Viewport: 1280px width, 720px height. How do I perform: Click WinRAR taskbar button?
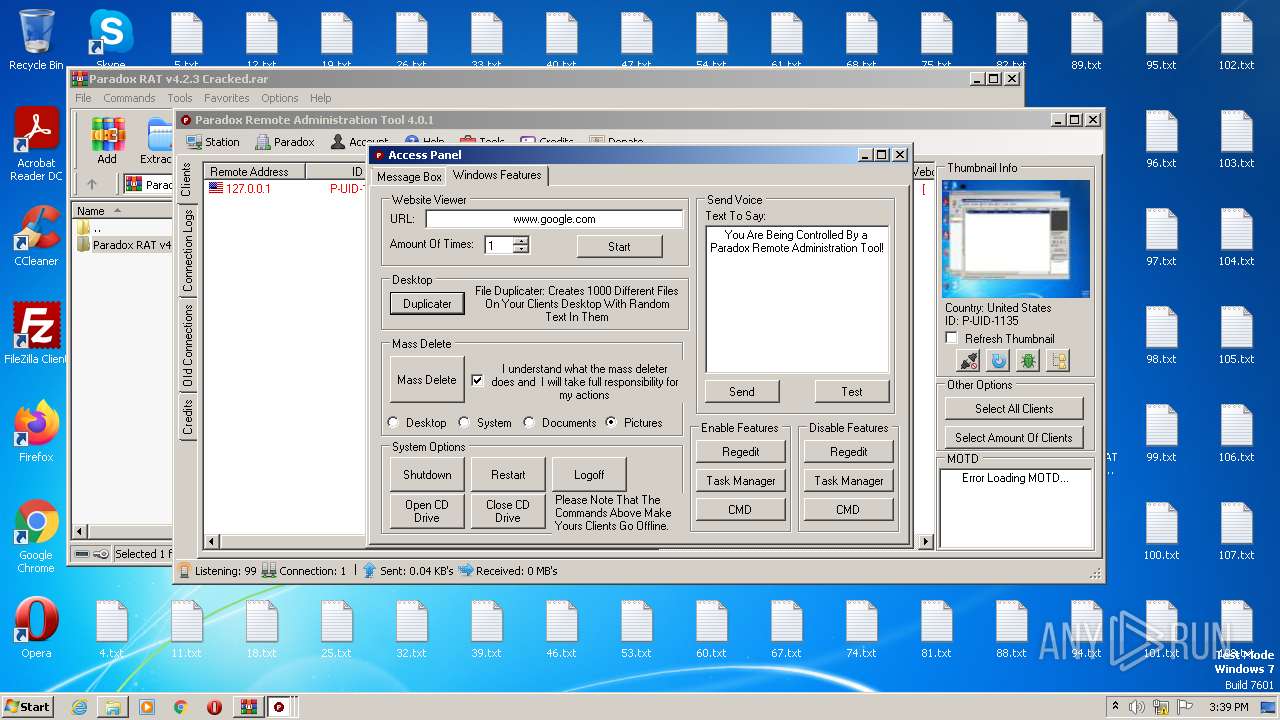tap(247, 706)
